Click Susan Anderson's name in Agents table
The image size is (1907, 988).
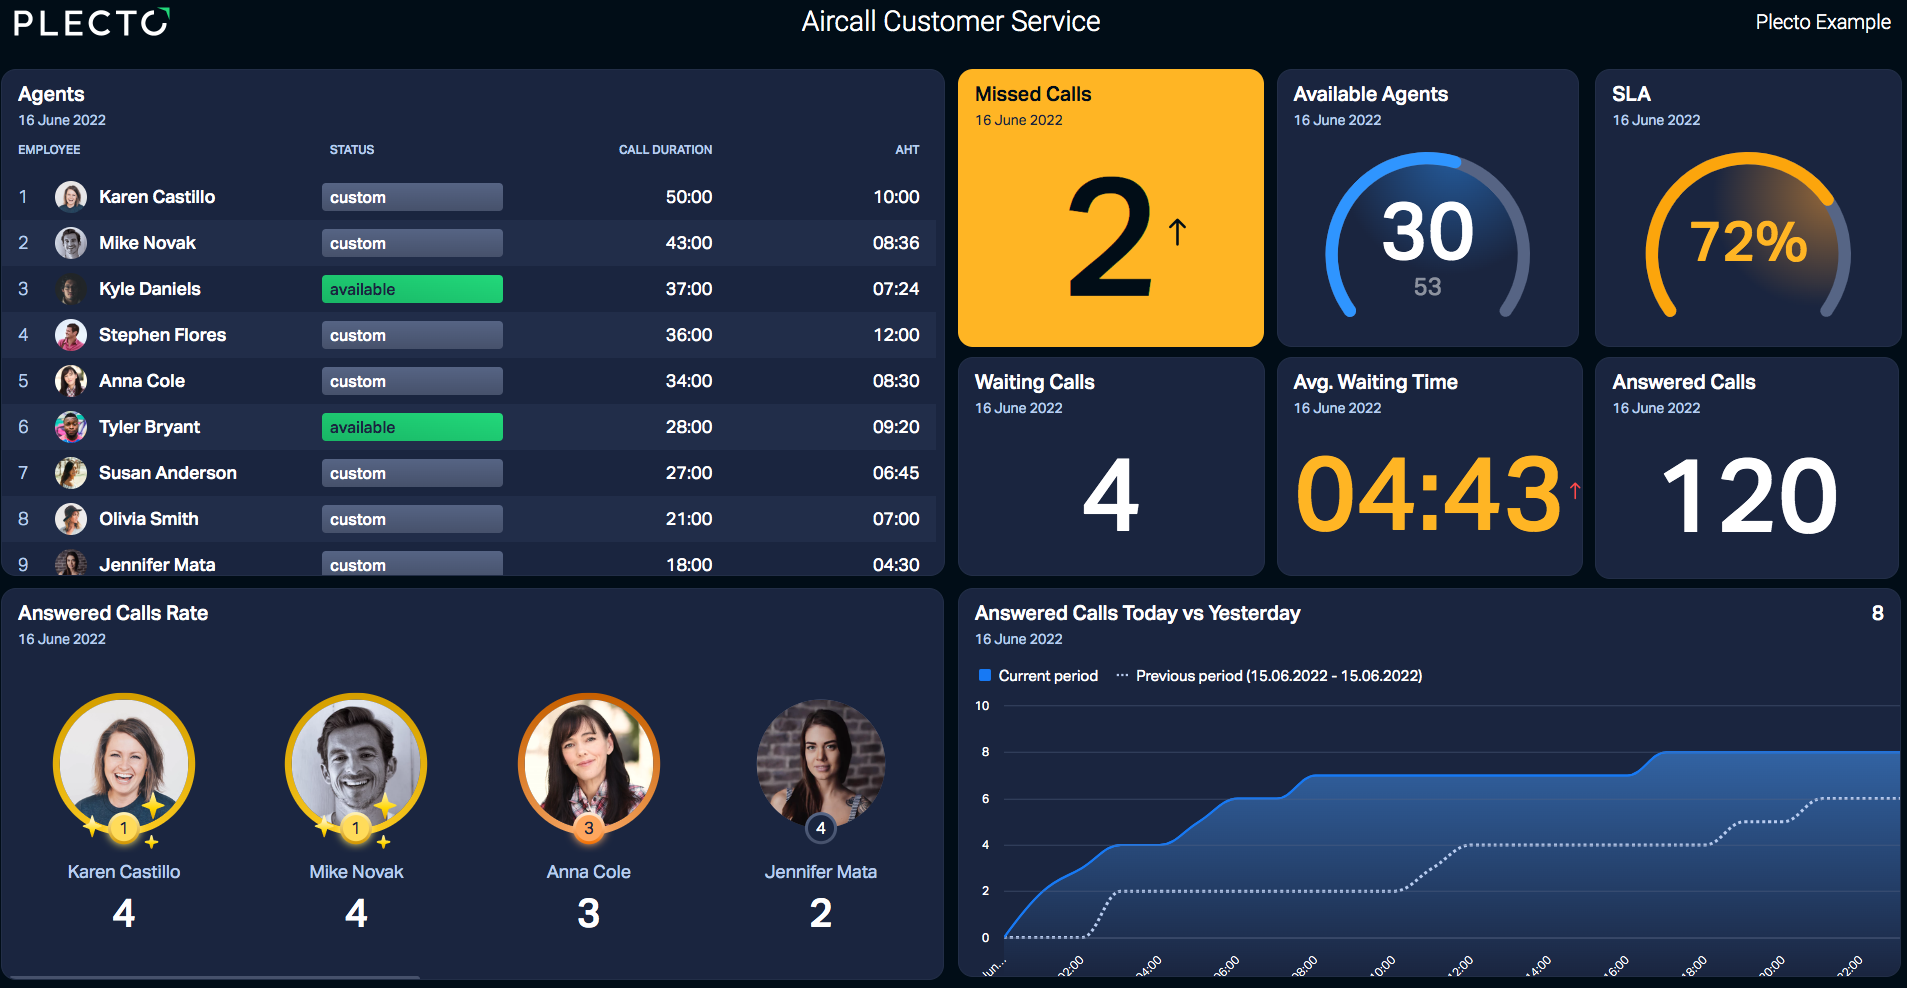tap(168, 473)
